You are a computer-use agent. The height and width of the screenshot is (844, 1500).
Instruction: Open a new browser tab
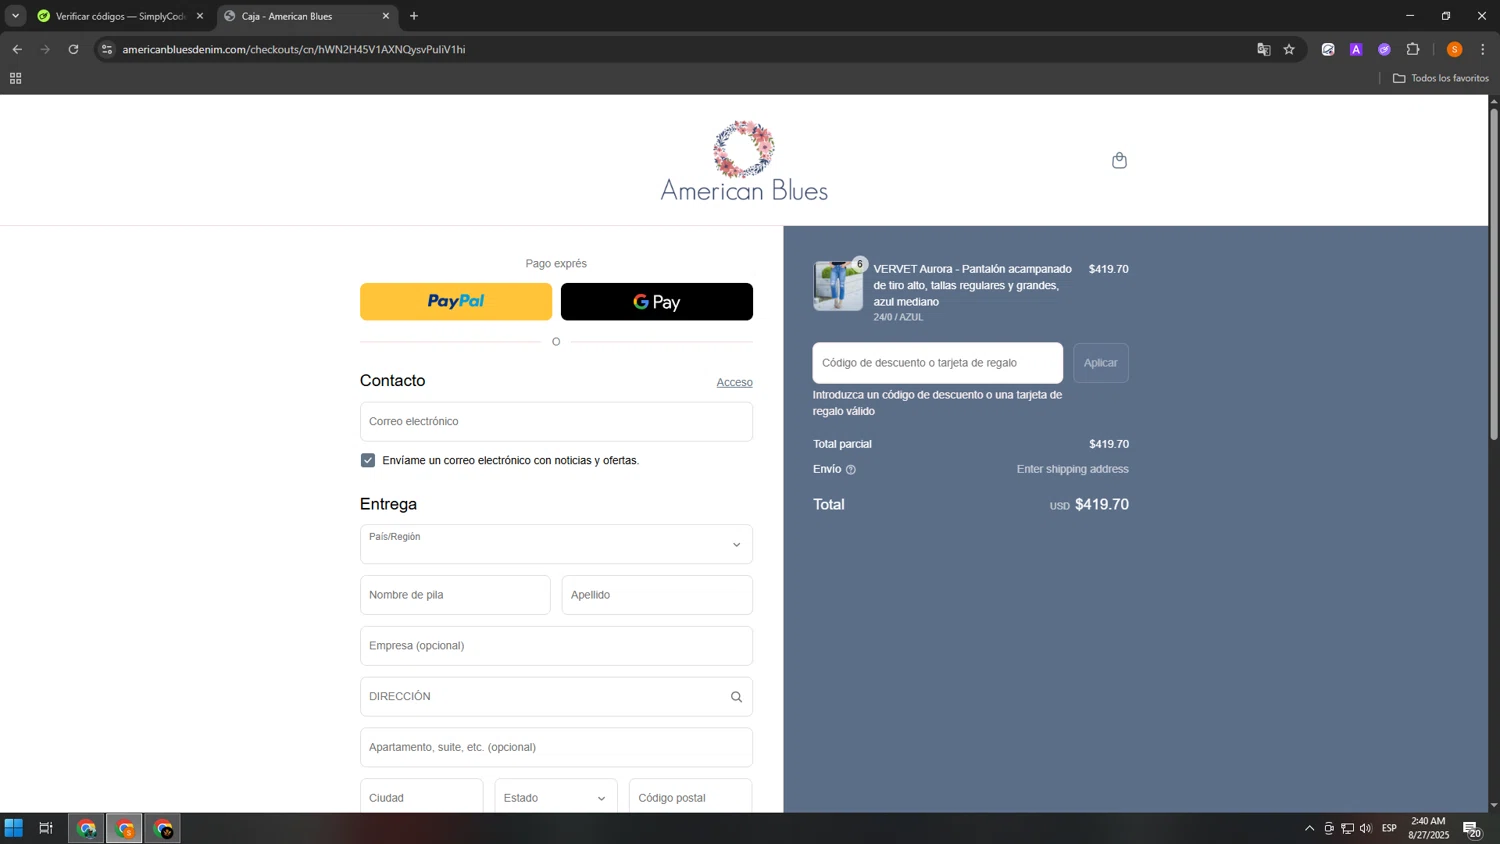click(x=414, y=16)
